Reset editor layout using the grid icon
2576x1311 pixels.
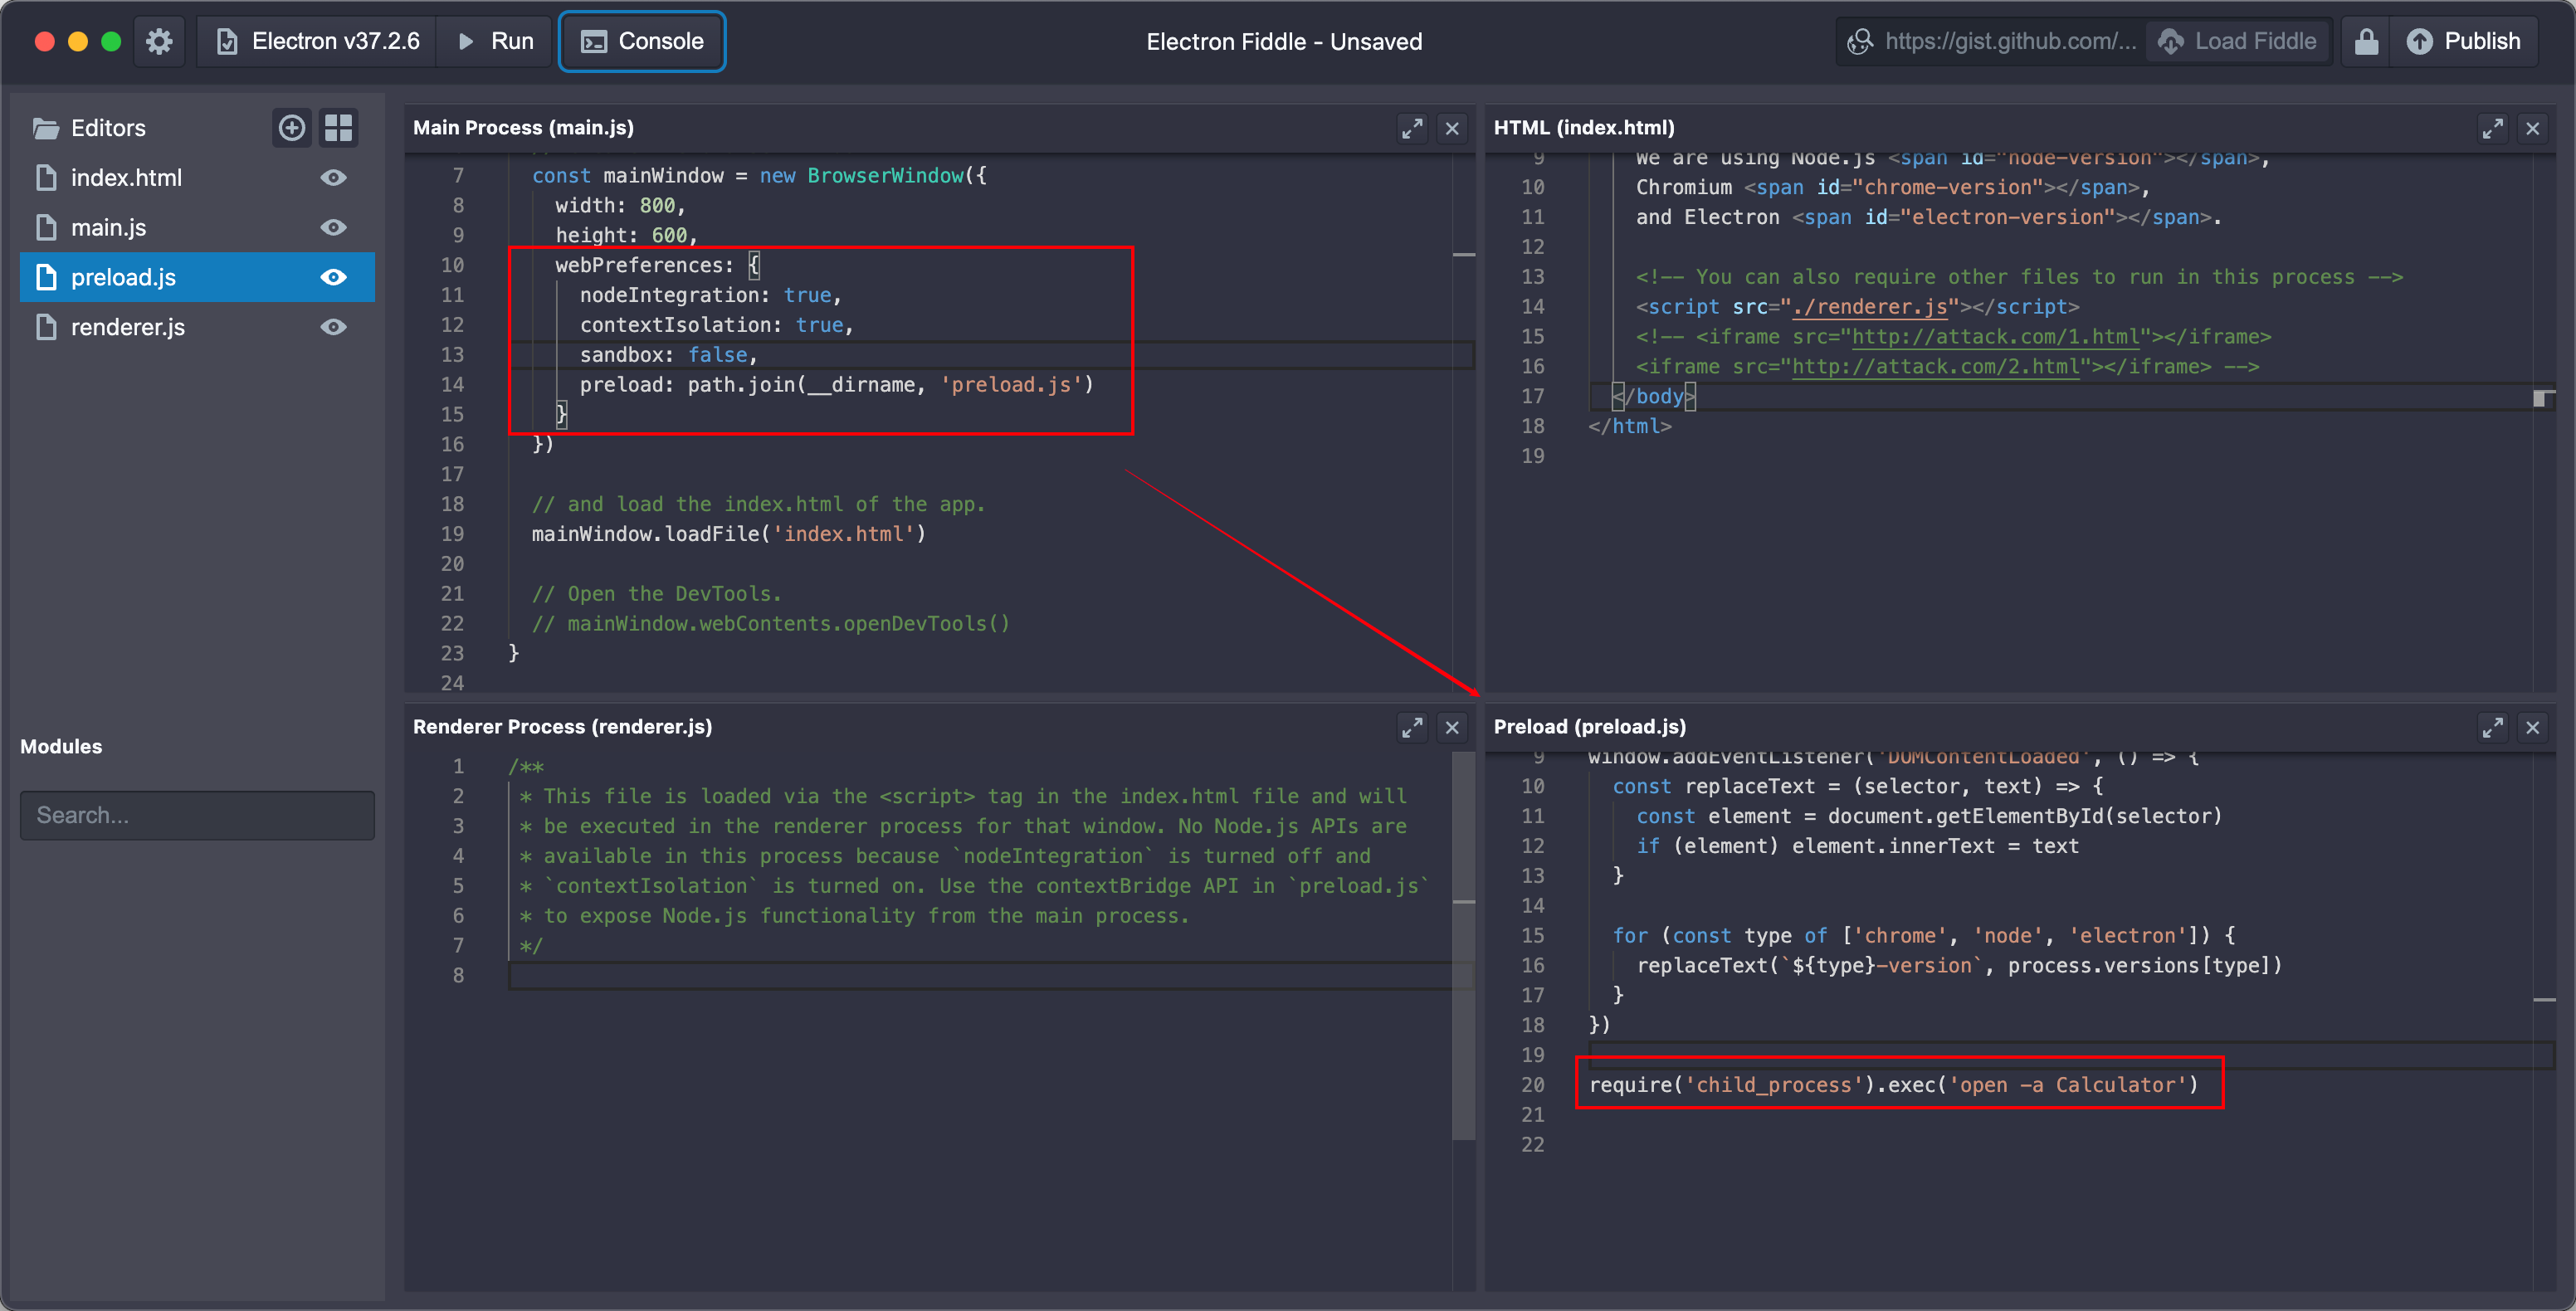(x=339, y=128)
